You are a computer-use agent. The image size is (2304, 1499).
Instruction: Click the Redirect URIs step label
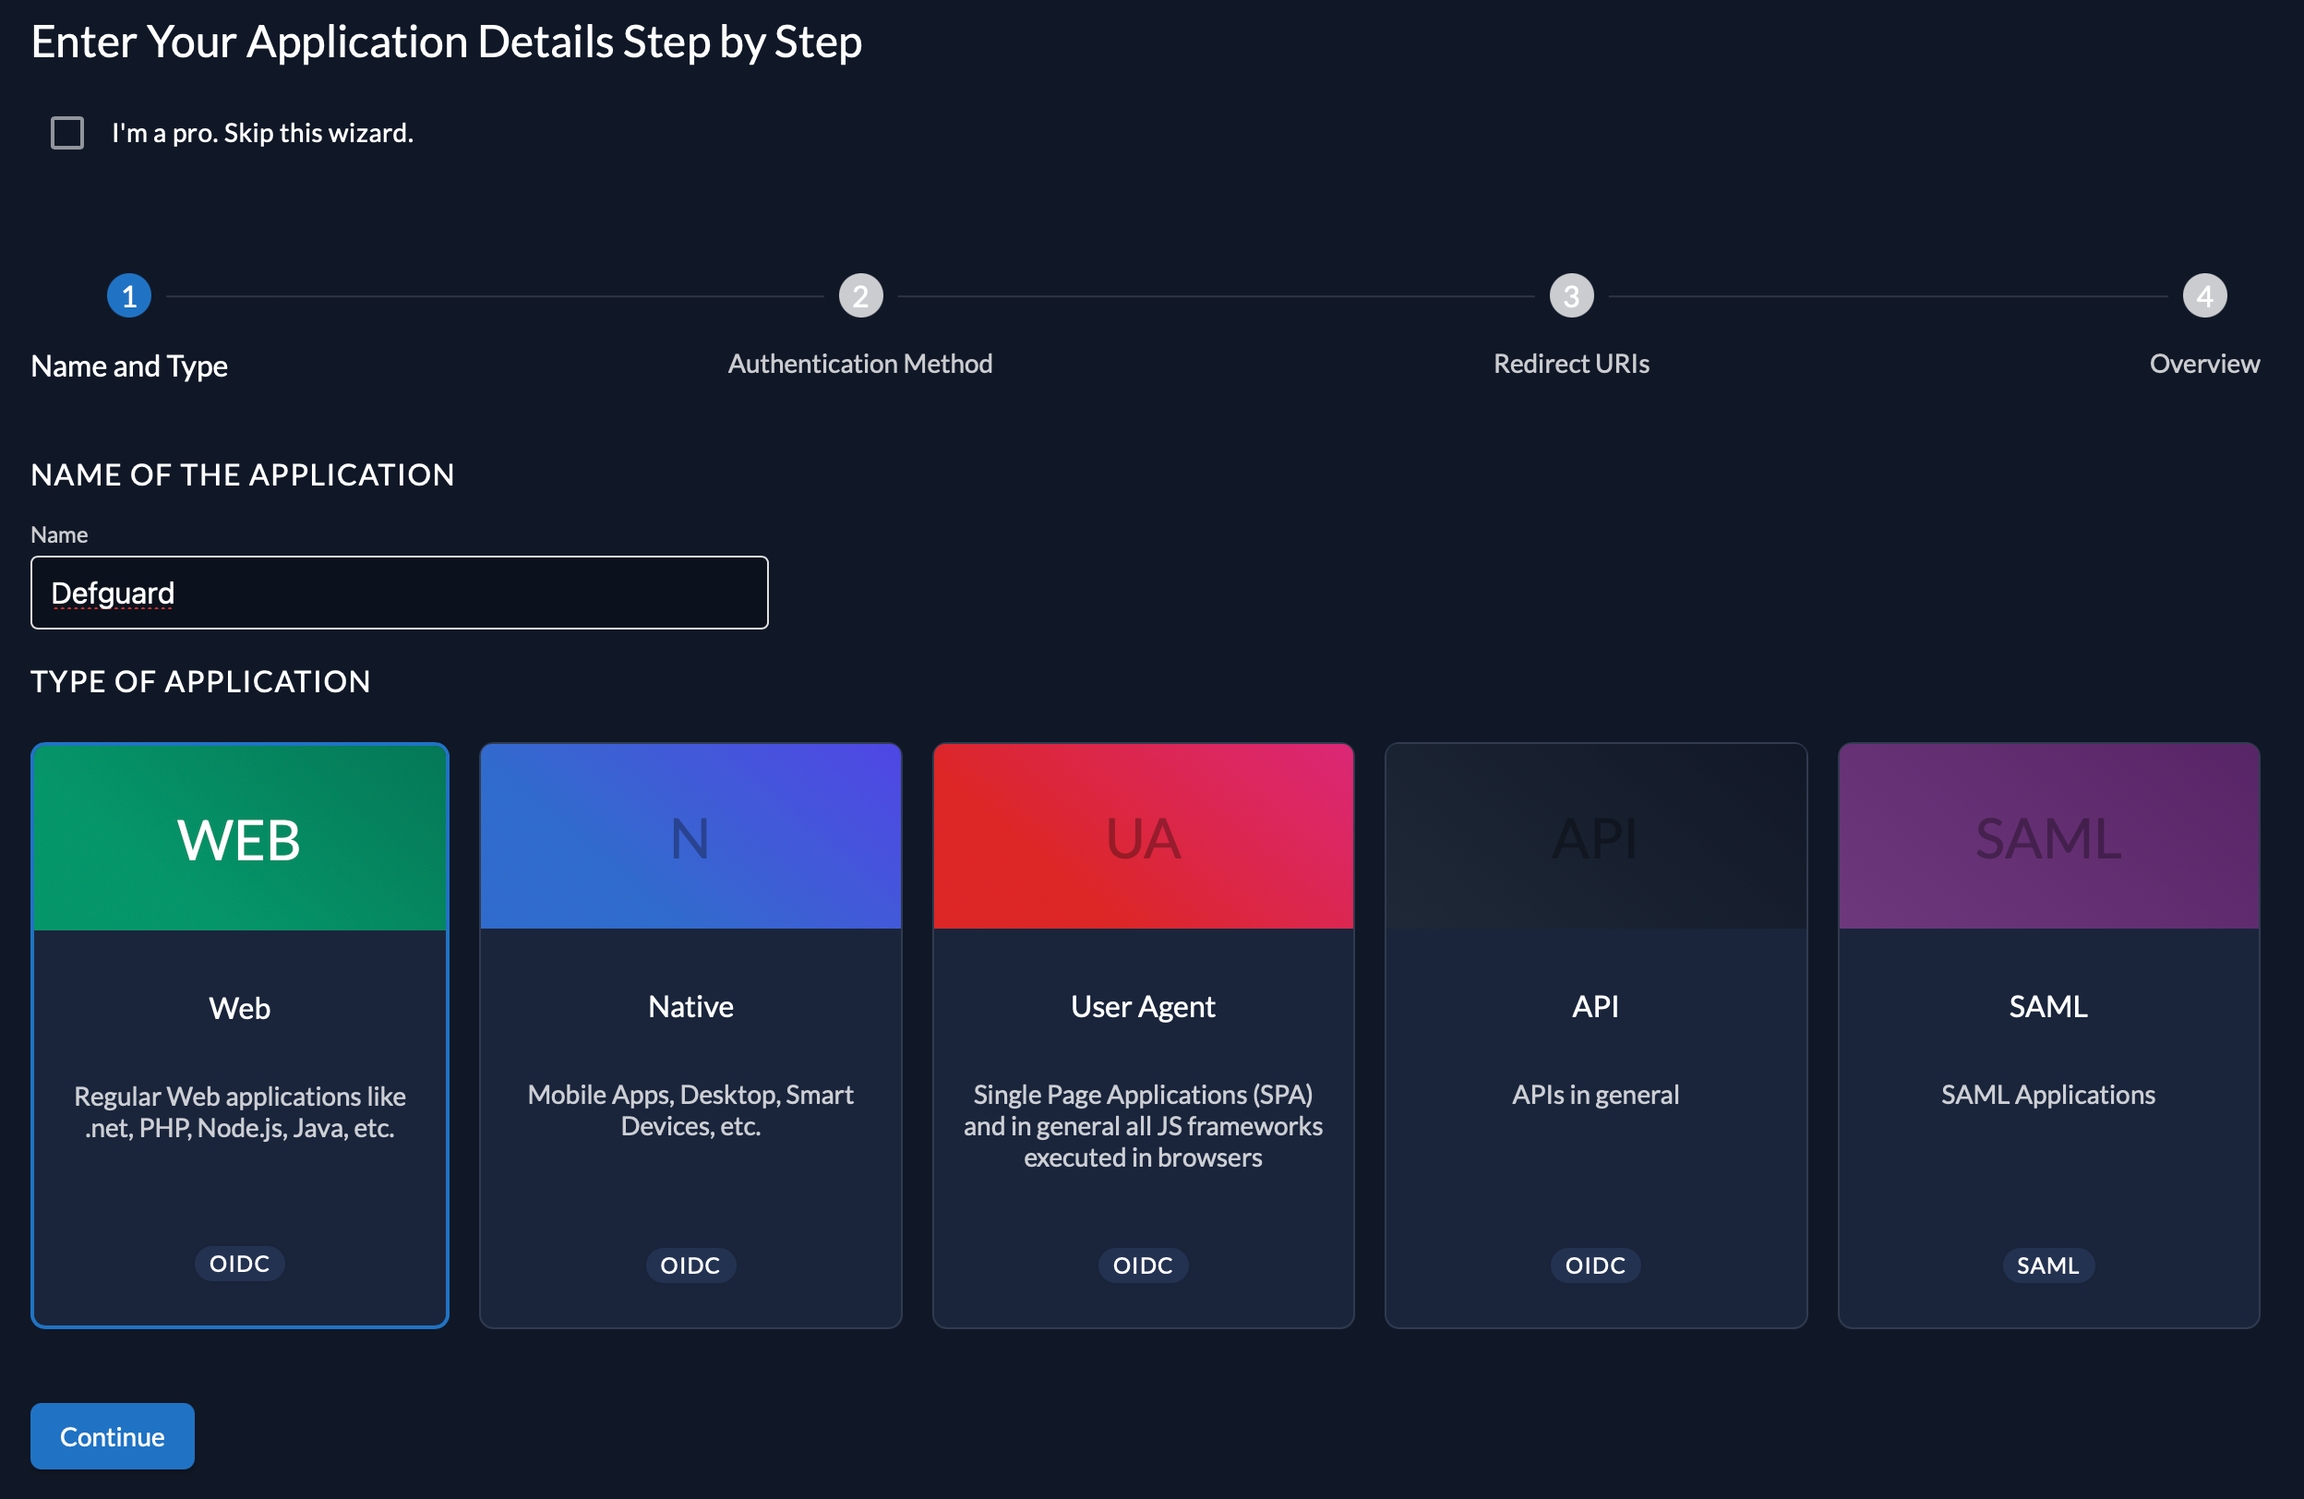coord(1571,364)
